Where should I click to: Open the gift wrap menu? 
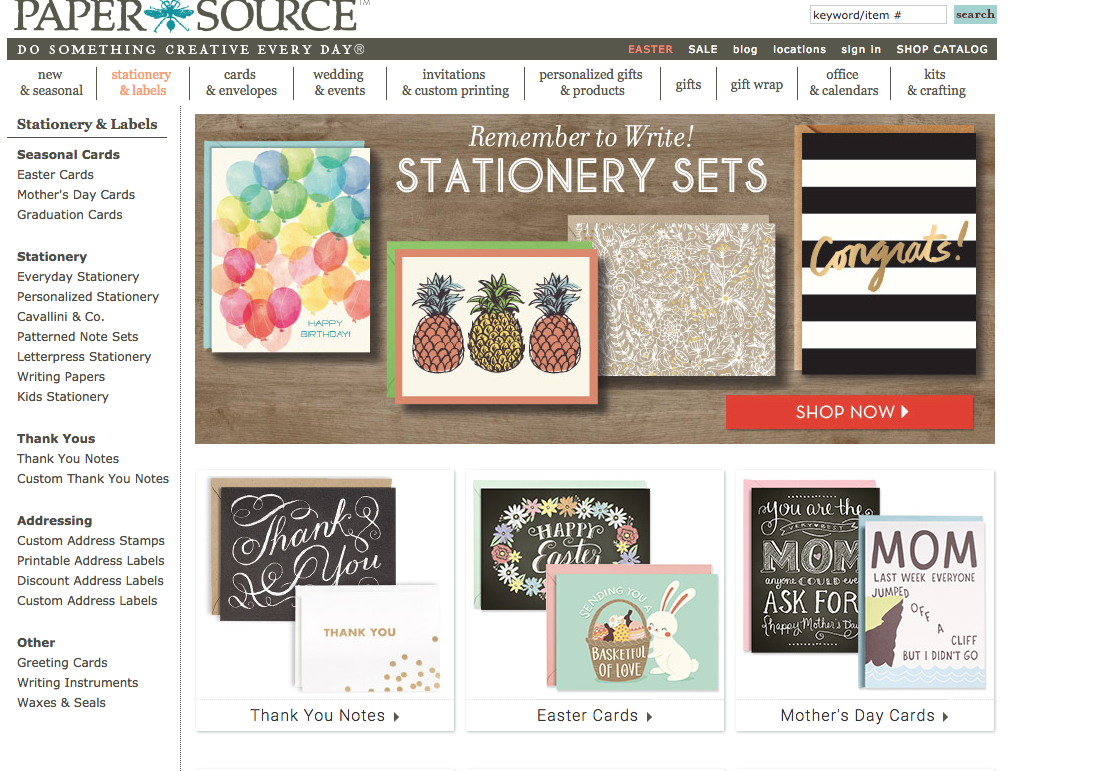coord(756,85)
